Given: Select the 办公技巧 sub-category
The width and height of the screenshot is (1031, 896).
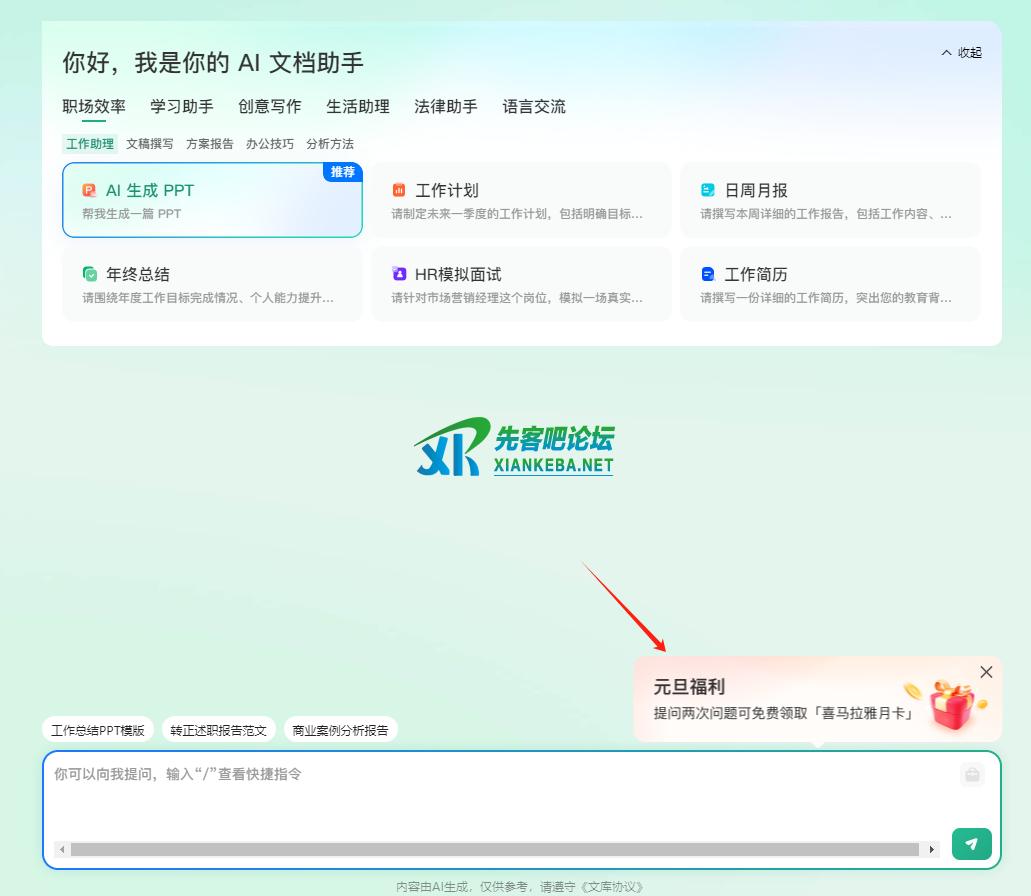Looking at the screenshot, I should tap(270, 144).
